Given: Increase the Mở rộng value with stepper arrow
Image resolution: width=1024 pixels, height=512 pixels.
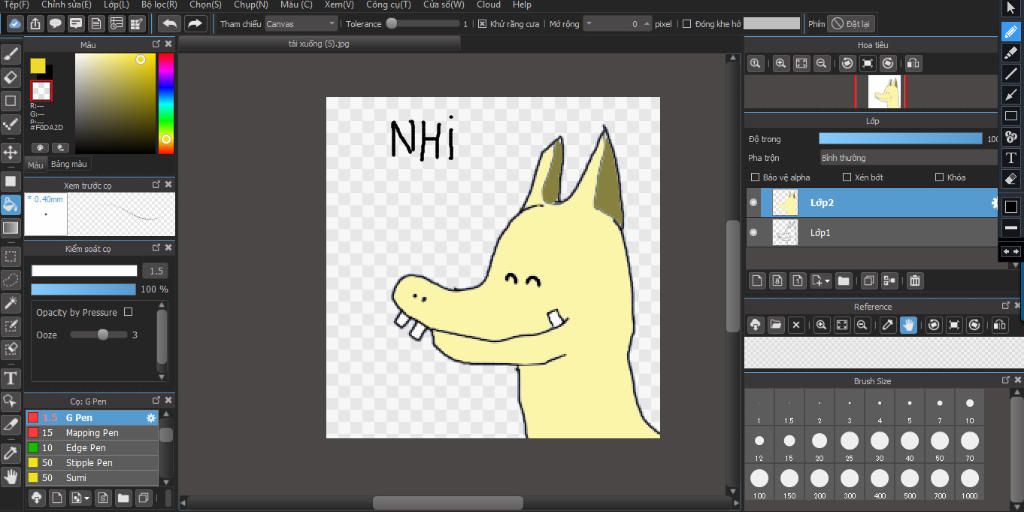Looking at the screenshot, I should (647, 24).
